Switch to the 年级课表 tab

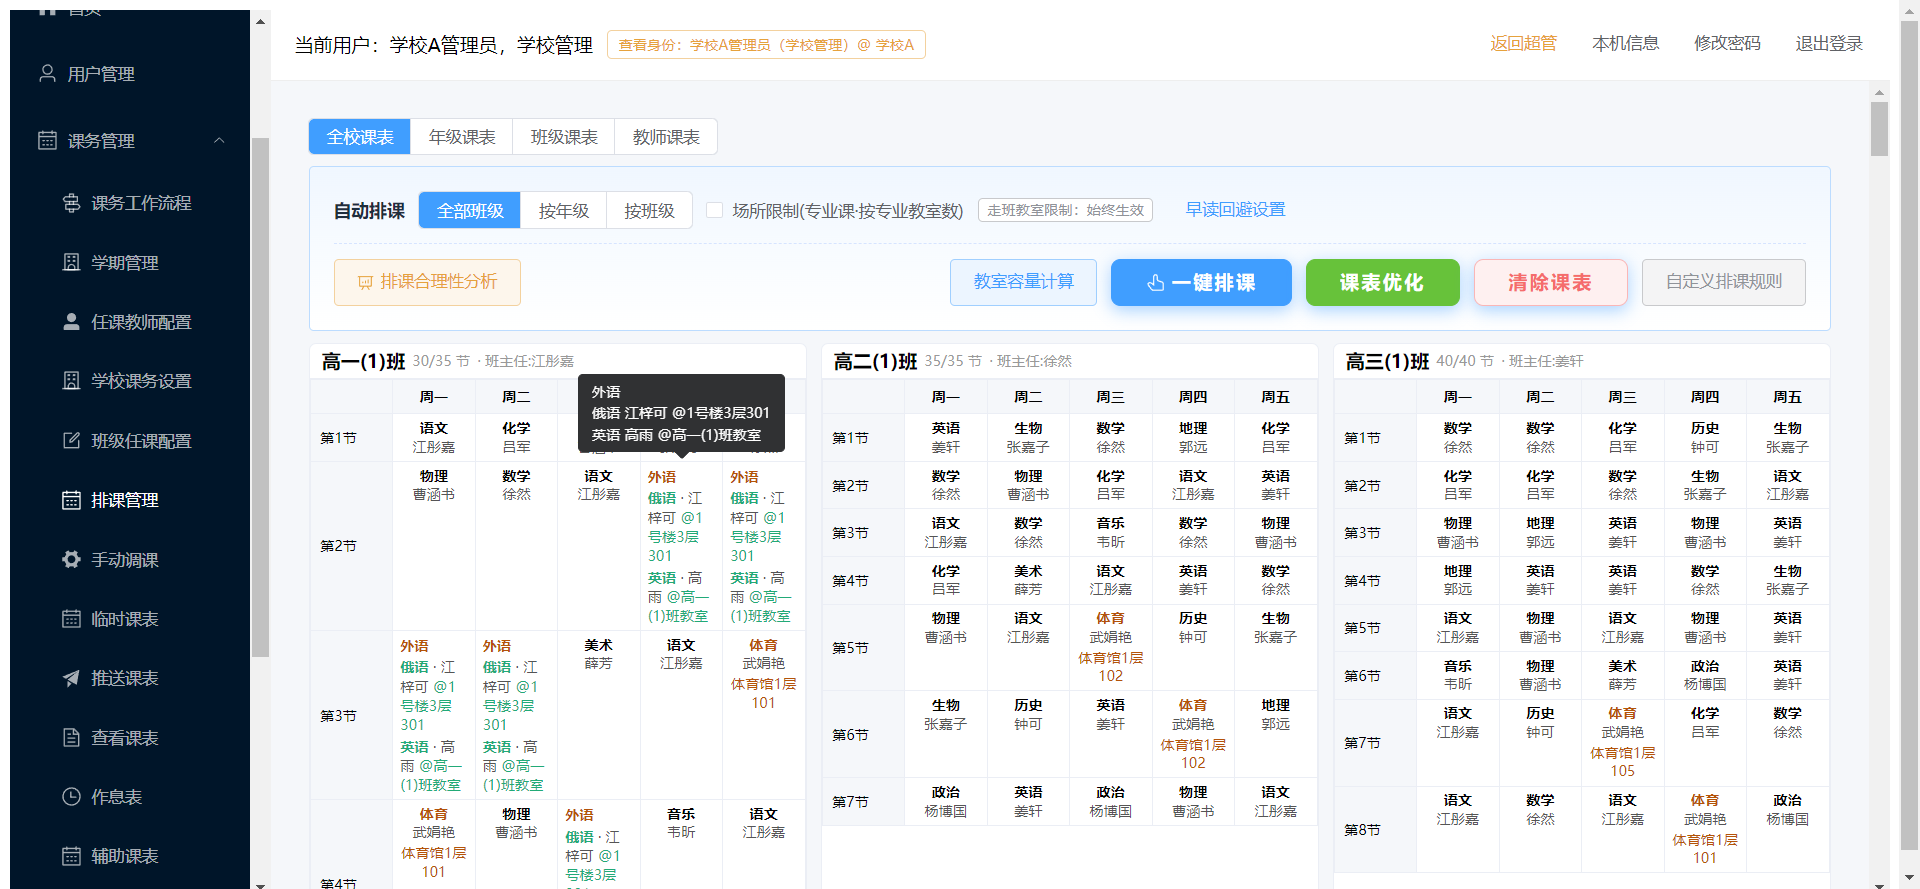coord(462,137)
